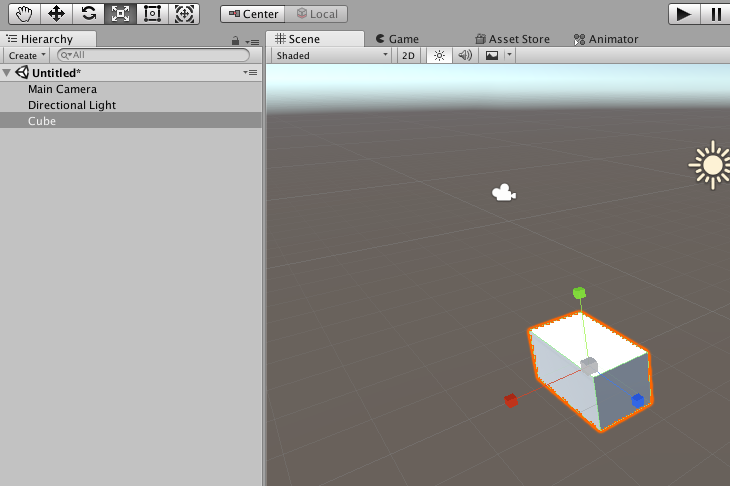
Task: Open the Animator tab
Action: pyautogui.click(x=606, y=39)
